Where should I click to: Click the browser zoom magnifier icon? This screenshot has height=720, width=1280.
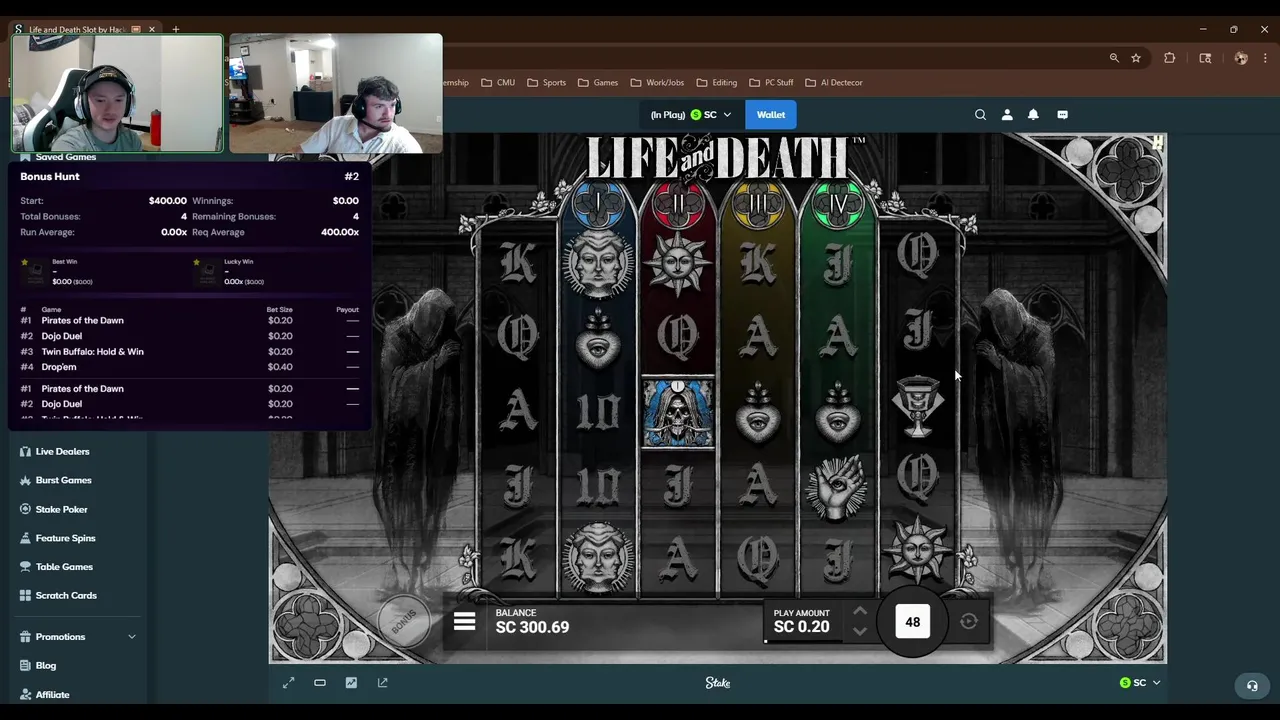[x=1114, y=58]
